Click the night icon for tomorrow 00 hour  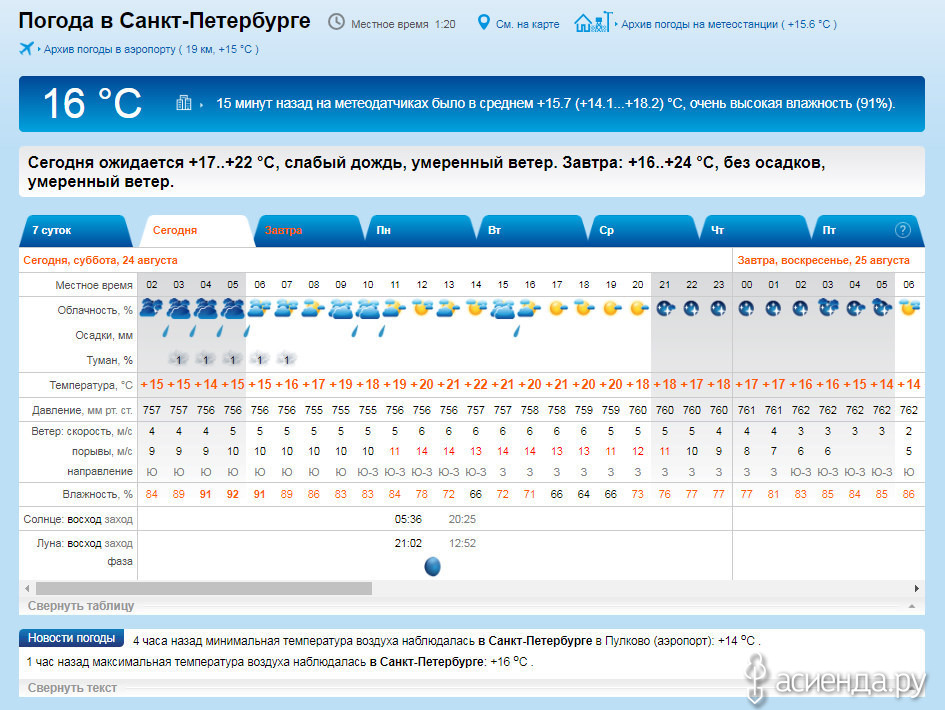point(746,309)
